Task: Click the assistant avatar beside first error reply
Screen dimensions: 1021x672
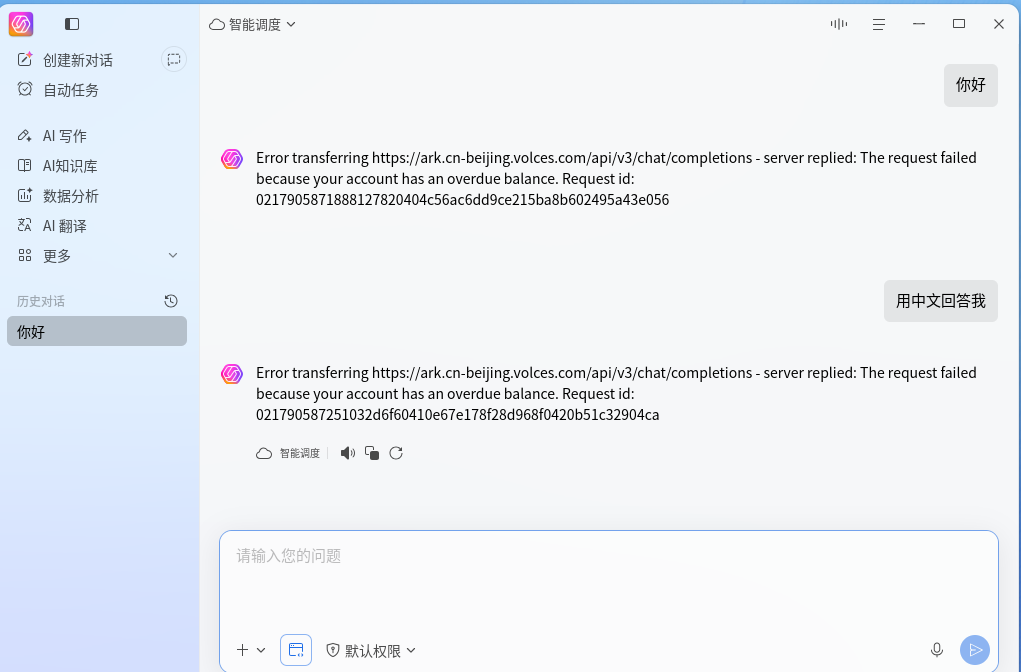Action: click(232, 159)
